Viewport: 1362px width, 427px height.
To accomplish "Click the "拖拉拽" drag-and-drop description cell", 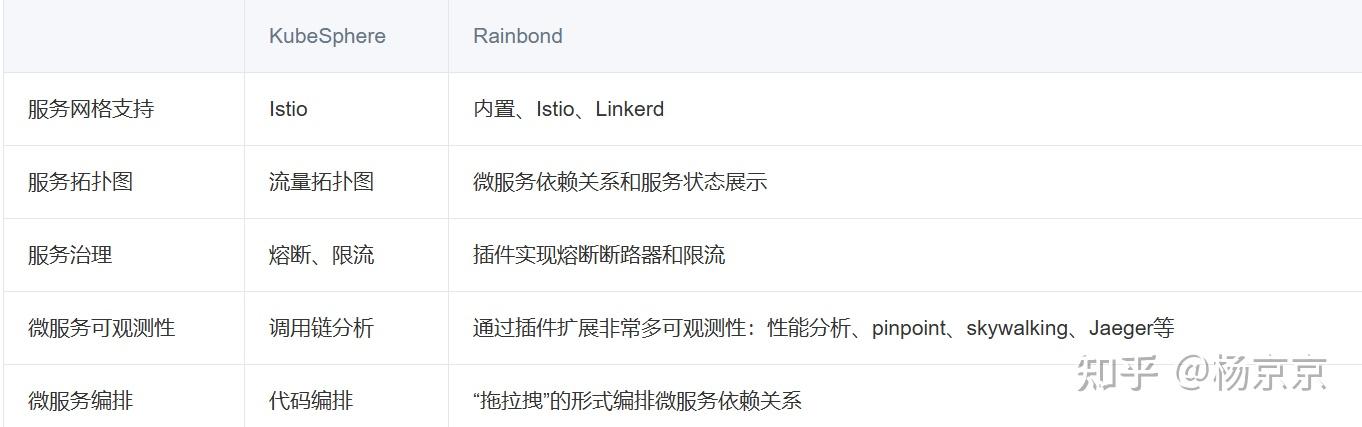I will click(x=637, y=401).
